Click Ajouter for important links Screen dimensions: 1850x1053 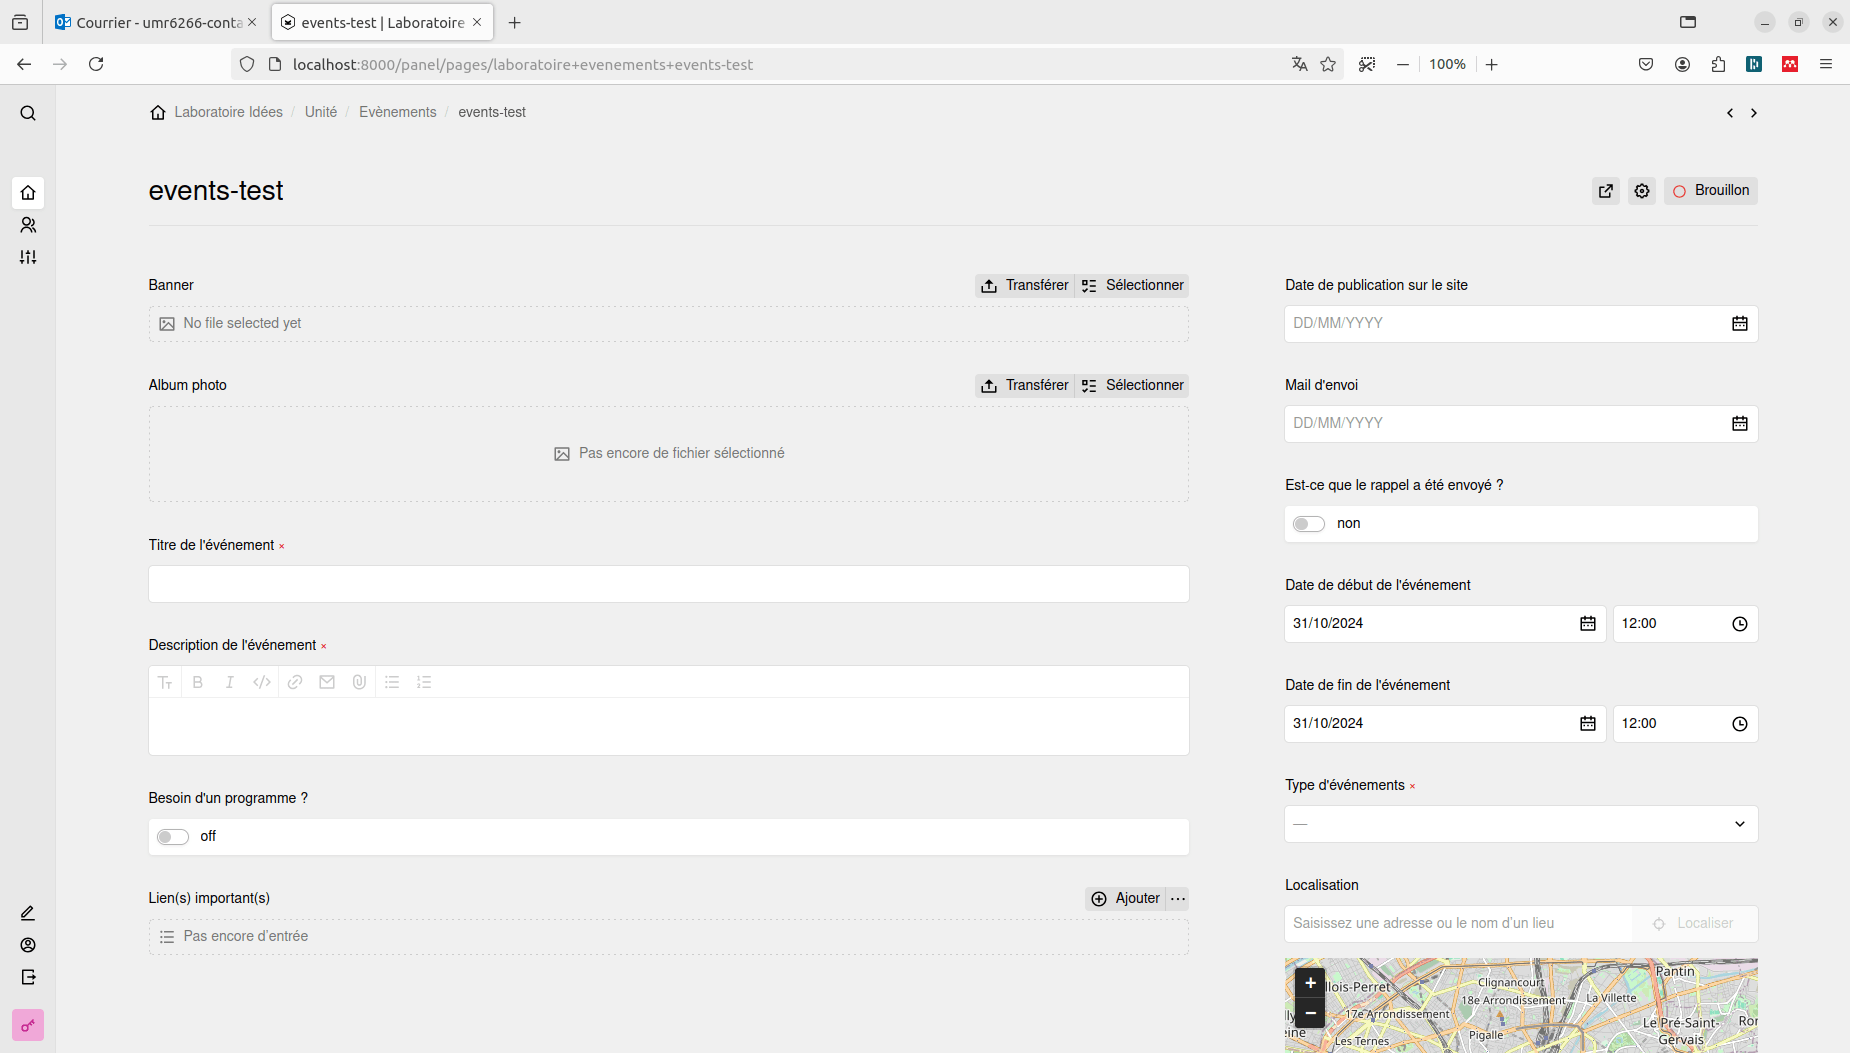coord(1126,899)
